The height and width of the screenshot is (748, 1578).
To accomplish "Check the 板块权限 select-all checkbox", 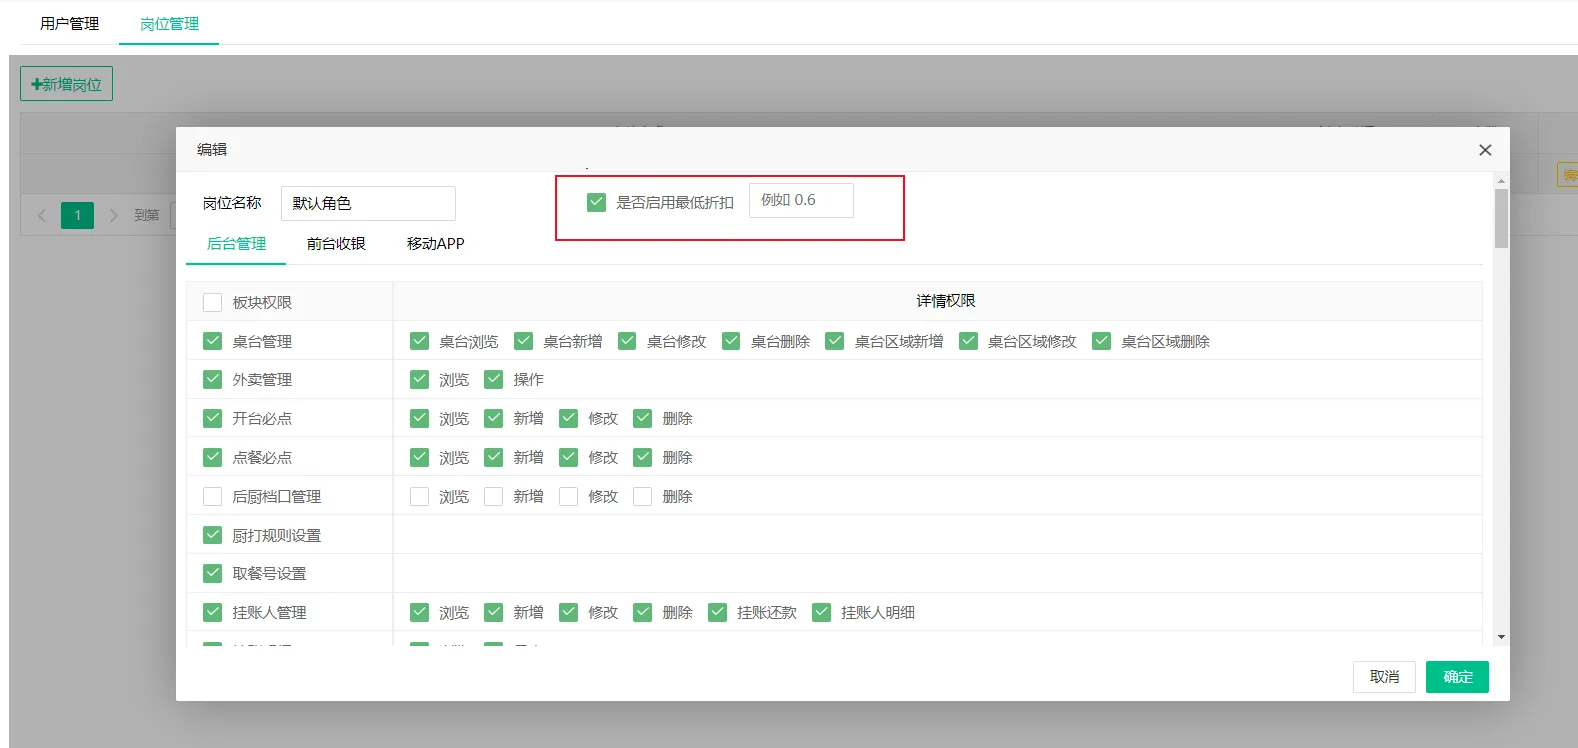I will pyautogui.click(x=212, y=302).
